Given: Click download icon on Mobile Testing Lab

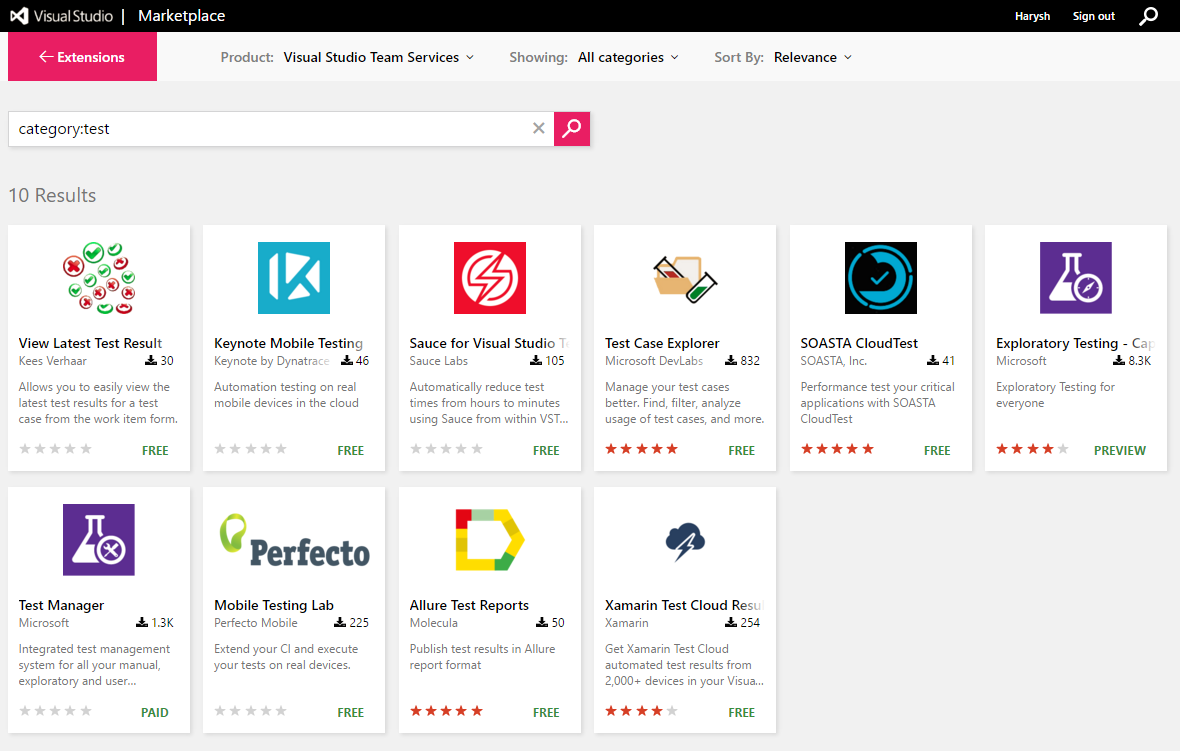Looking at the screenshot, I should [340, 622].
